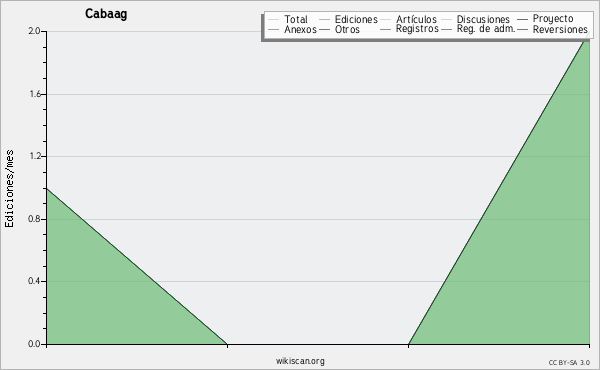
Task: Click the wikiscan.org label
Action: pos(300,361)
